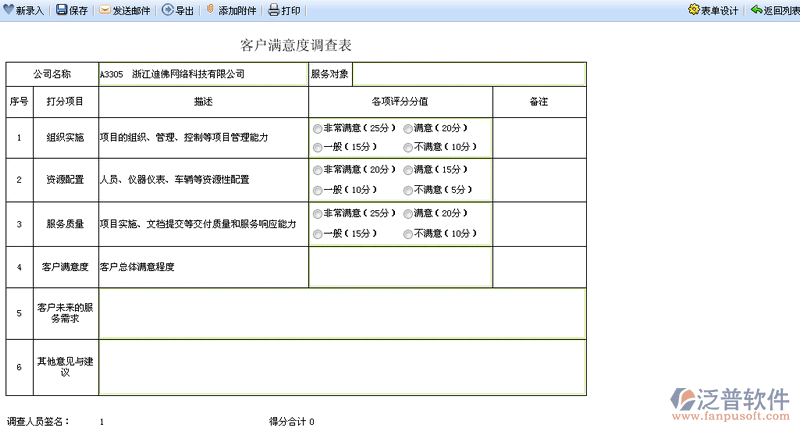Viewport: 800px width, 432px height.
Task: Click the 其他意见与建议 text area
Action: 341,367
